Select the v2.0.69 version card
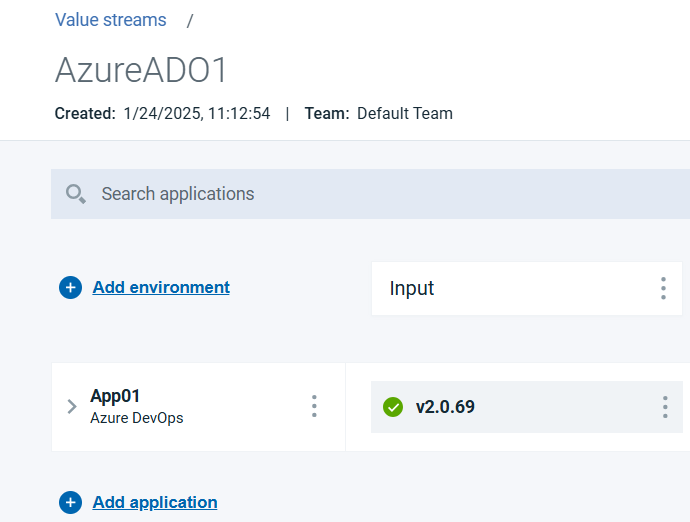Screen dimensions: 690x522 tap(520, 407)
